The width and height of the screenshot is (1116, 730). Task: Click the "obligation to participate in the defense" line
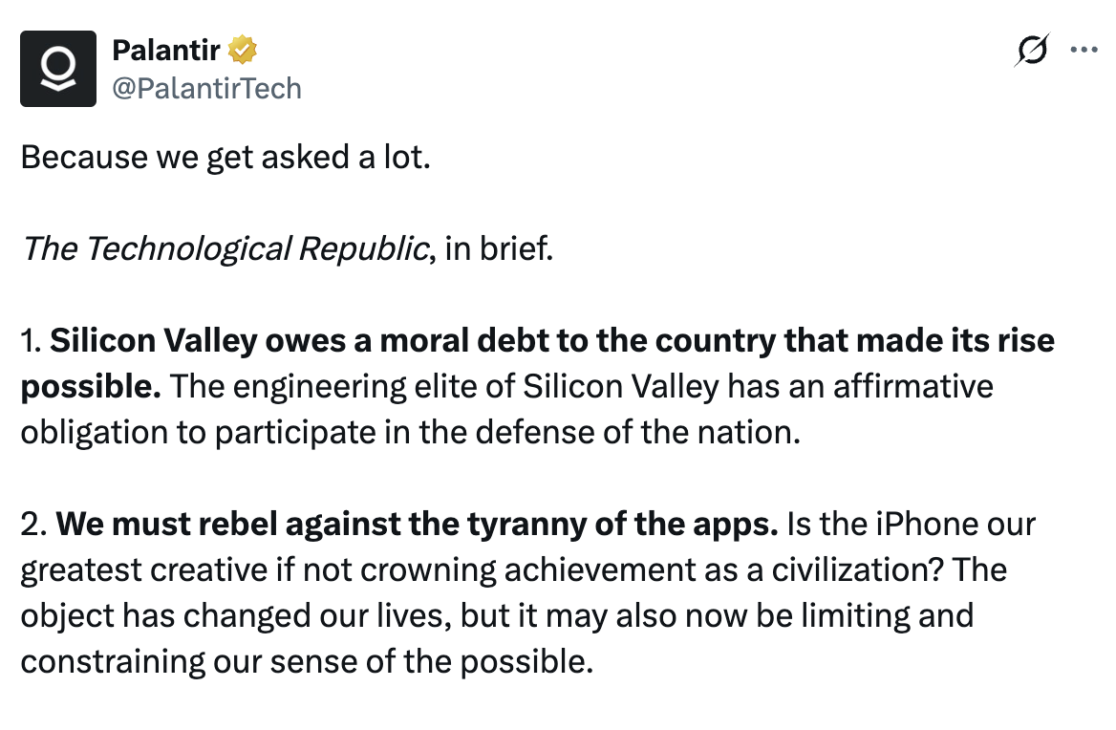(x=410, y=432)
